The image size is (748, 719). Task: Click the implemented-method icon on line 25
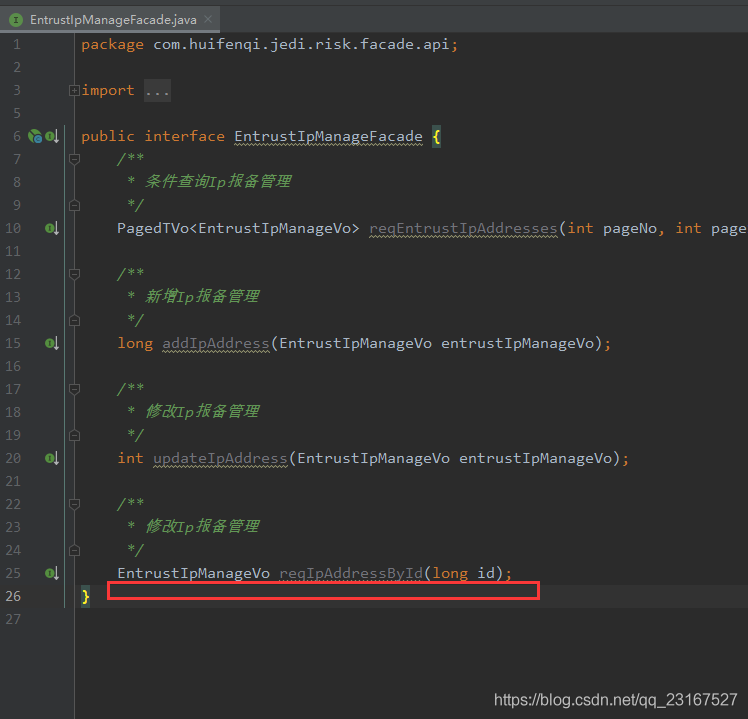[x=52, y=573]
